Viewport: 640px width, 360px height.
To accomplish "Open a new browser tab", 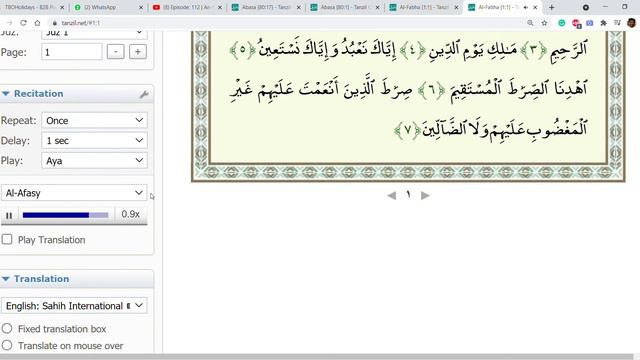I will click(x=551, y=7).
